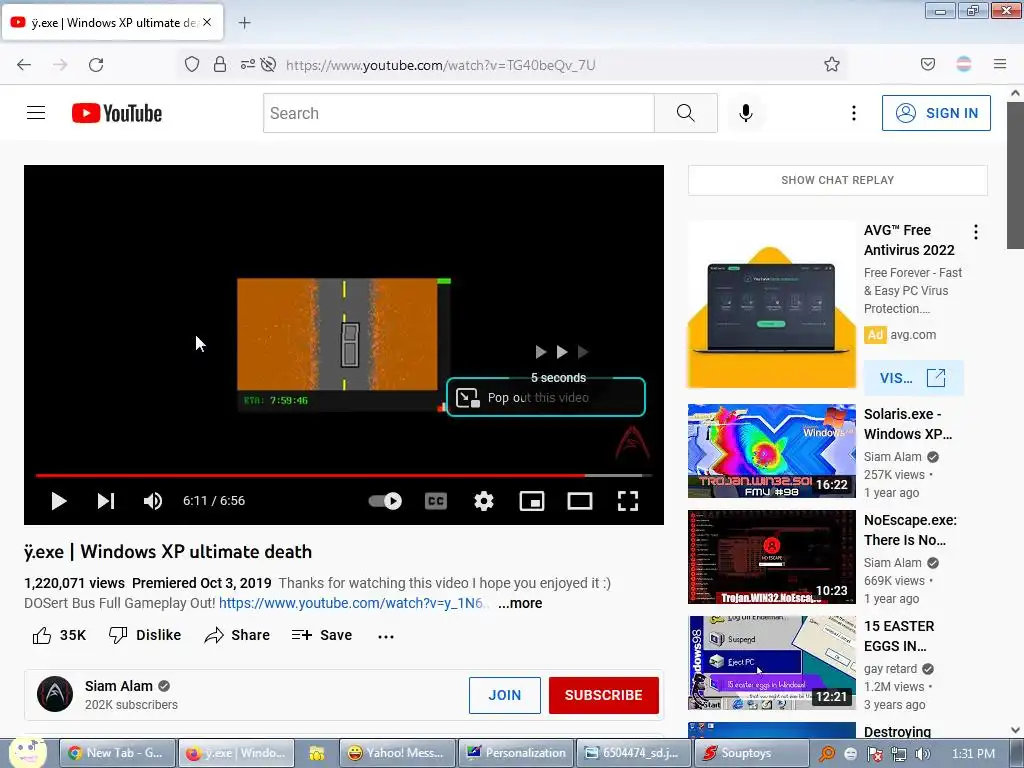Toggle closed captions CC

click(x=436, y=501)
